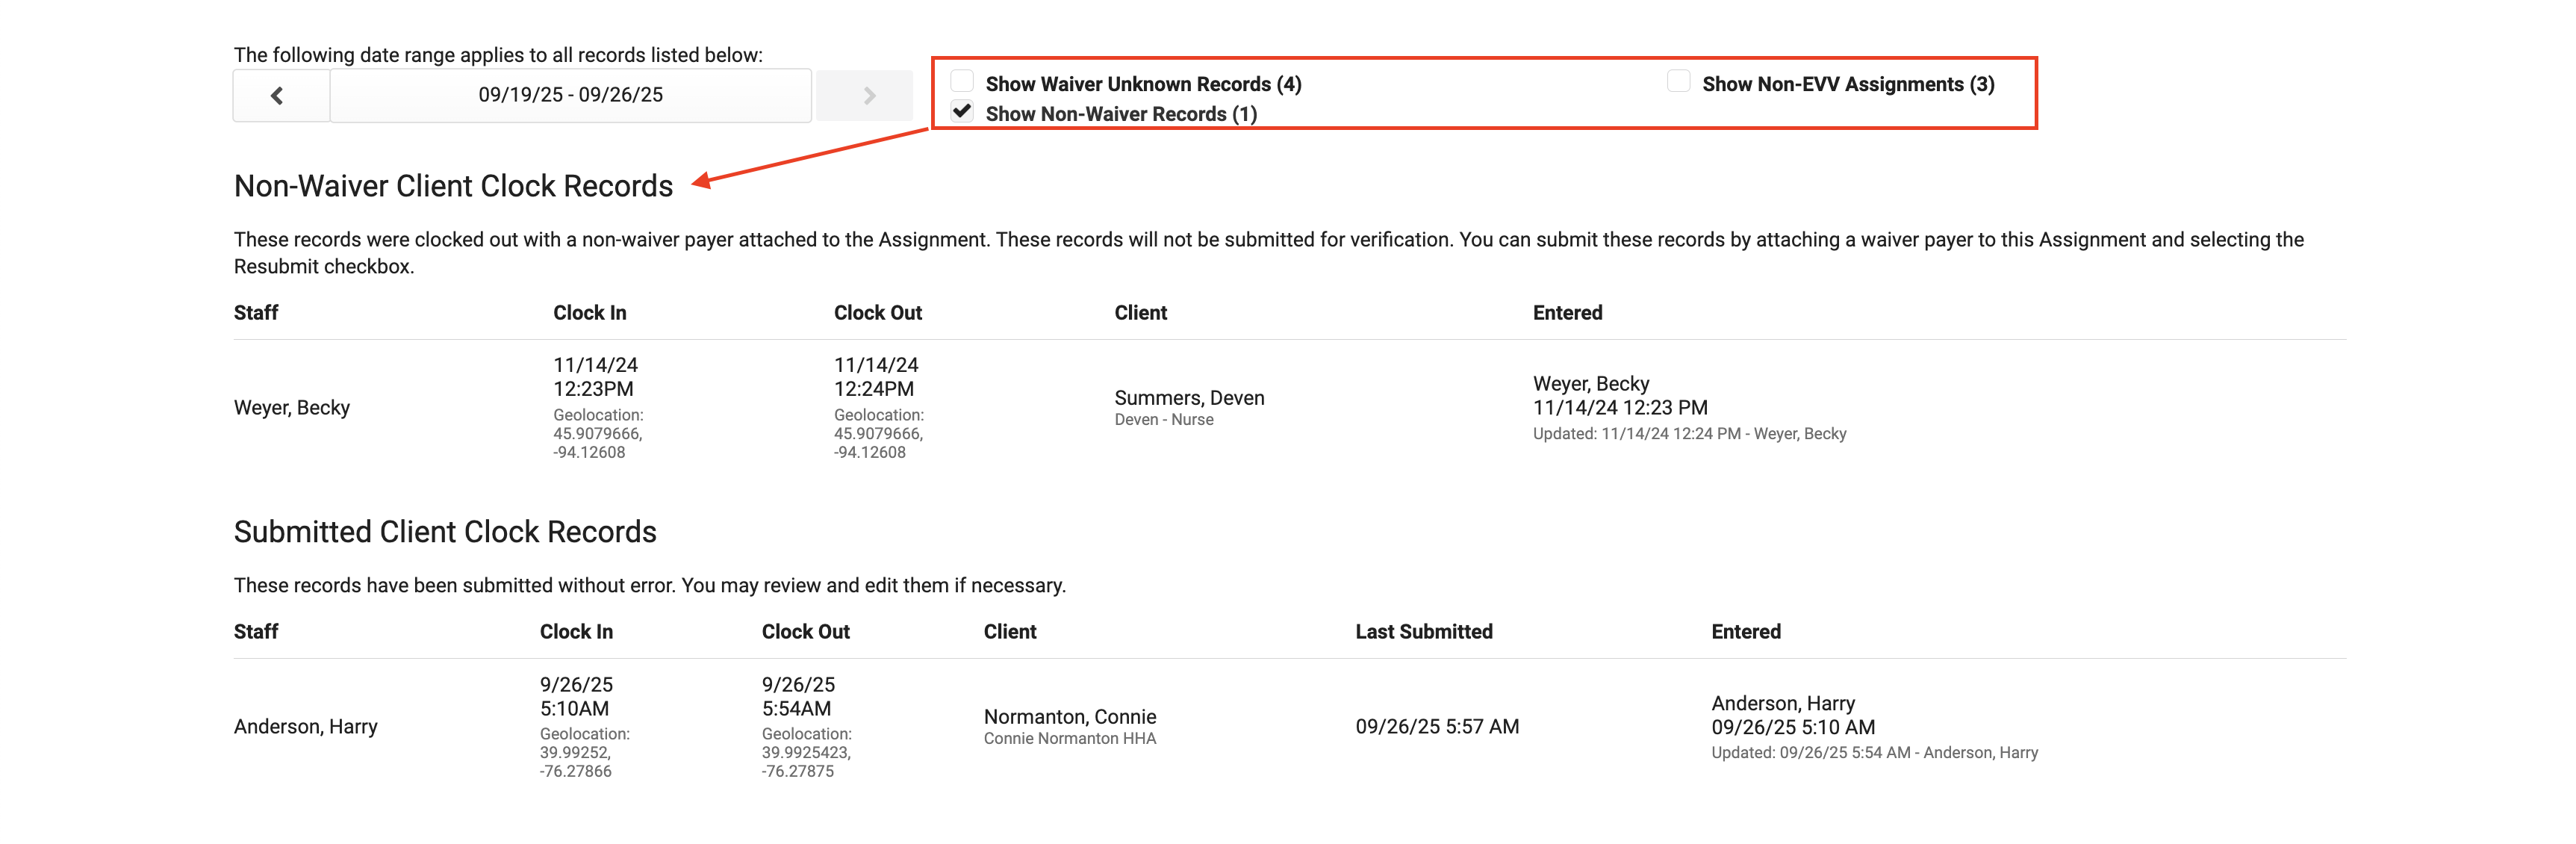Click the Last Submitted column header
The image size is (2576, 844).
point(1423,631)
